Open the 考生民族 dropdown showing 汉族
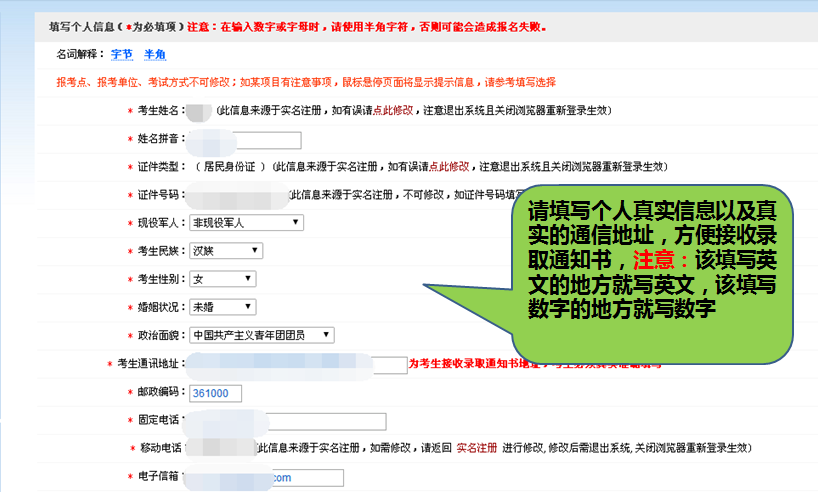Image resolution: width=818 pixels, height=492 pixels. pos(226,251)
